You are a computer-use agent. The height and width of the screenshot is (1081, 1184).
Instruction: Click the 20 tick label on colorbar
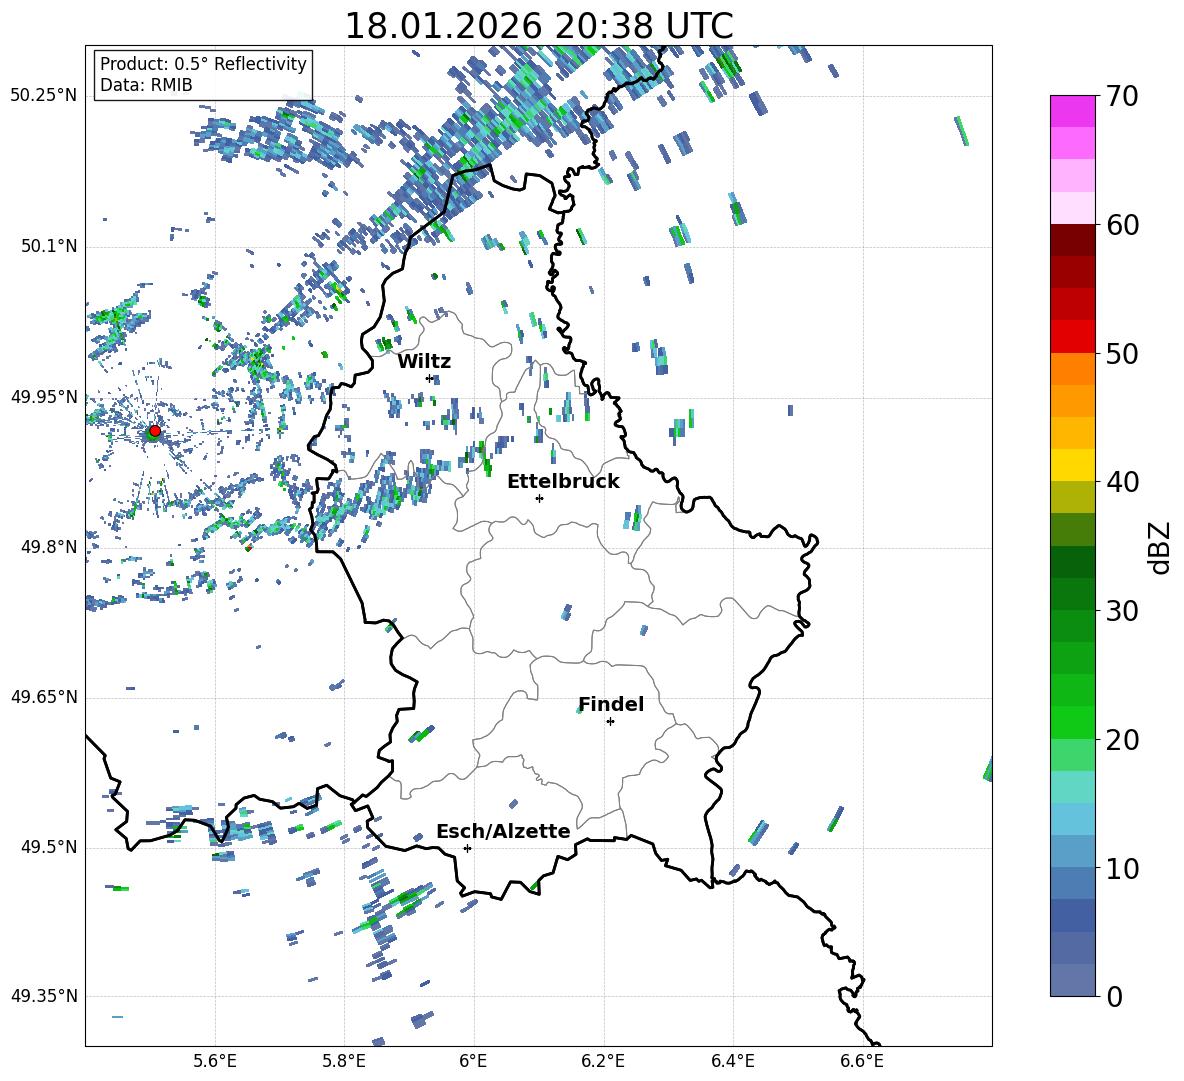coord(1121,740)
